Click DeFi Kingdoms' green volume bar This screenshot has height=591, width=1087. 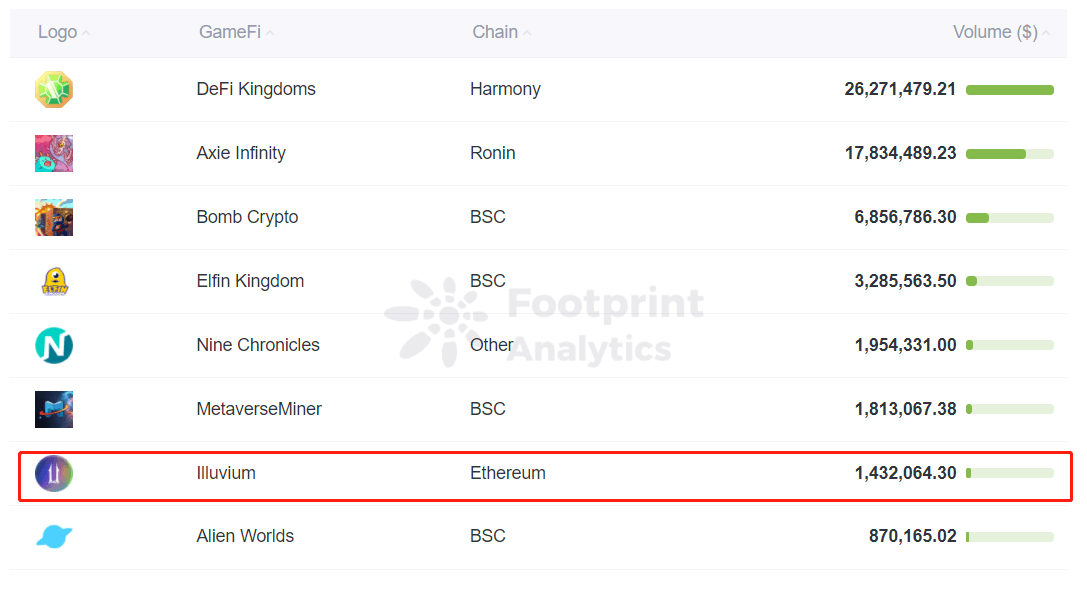click(x=1010, y=89)
